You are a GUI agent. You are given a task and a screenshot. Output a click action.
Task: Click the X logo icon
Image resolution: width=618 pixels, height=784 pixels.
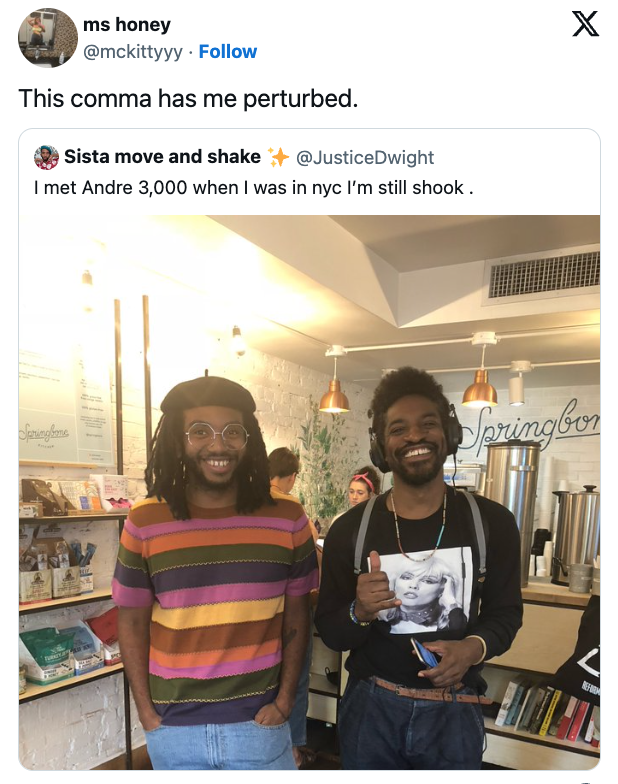(585, 24)
